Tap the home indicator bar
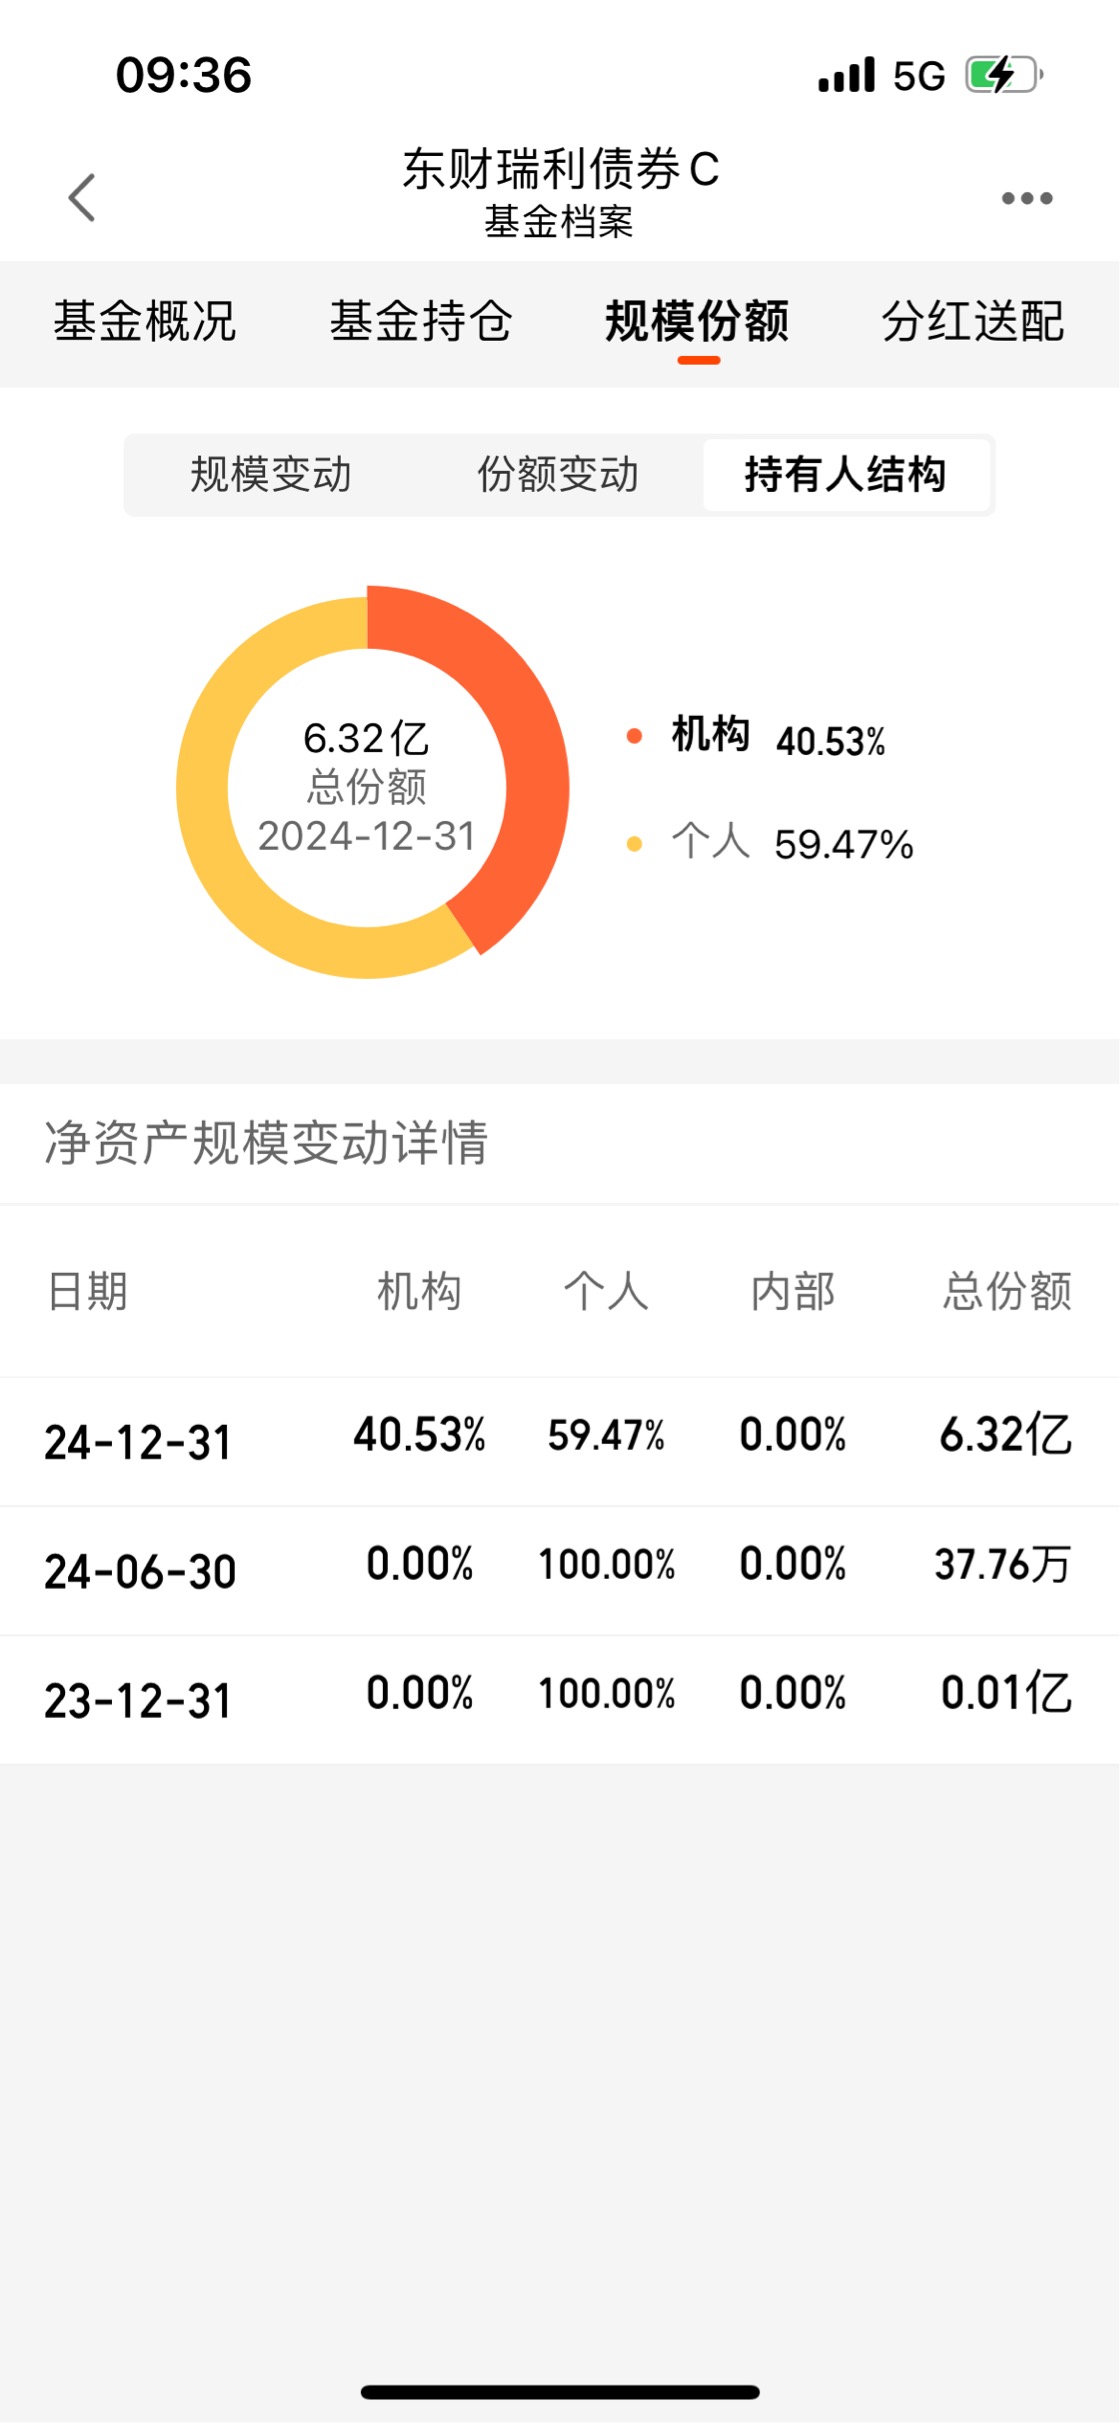This screenshot has height=2423, width=1120. [x=560, y=2392]
